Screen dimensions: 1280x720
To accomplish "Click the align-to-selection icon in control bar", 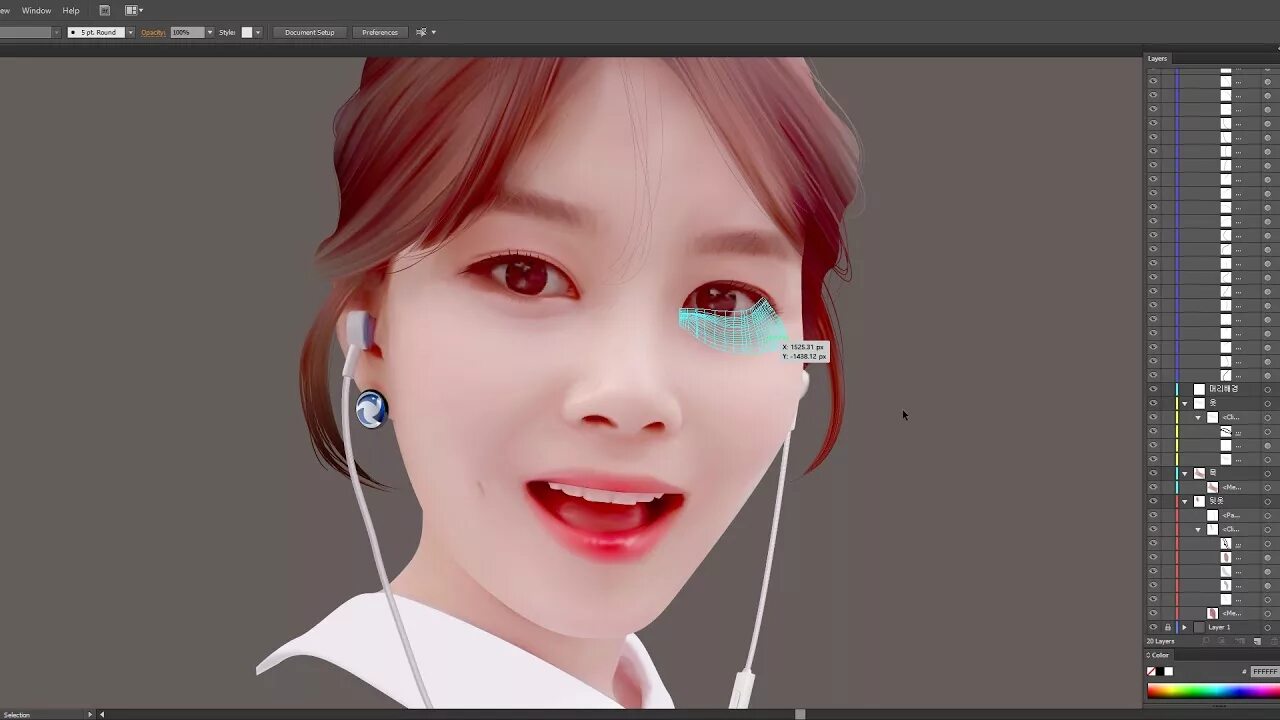I will point(421,32).
